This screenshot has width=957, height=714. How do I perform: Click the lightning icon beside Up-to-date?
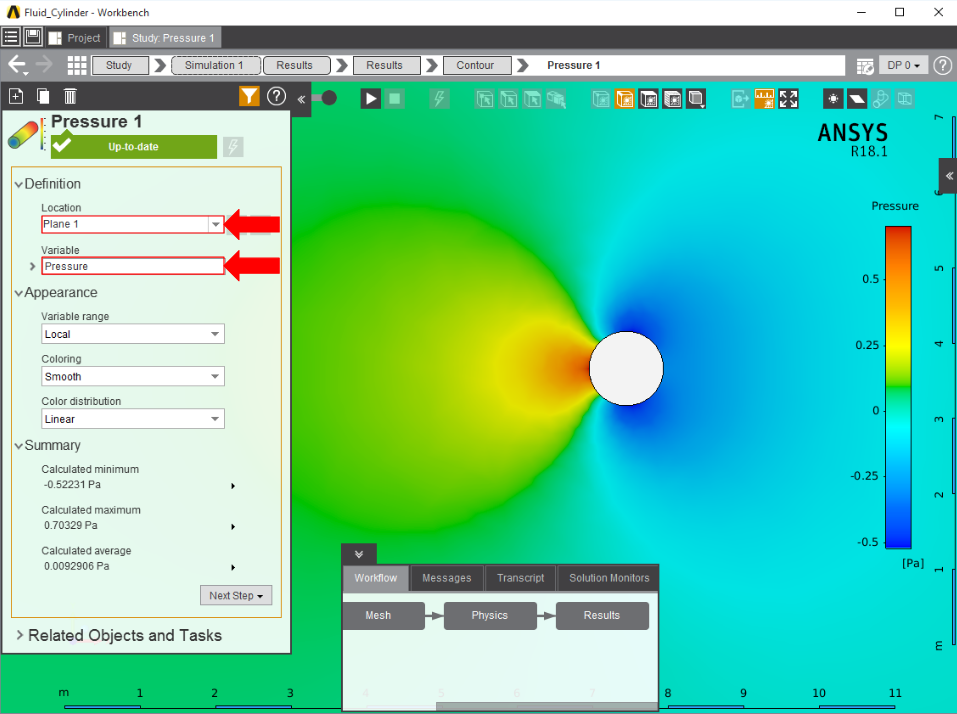(x=233, y=146)
